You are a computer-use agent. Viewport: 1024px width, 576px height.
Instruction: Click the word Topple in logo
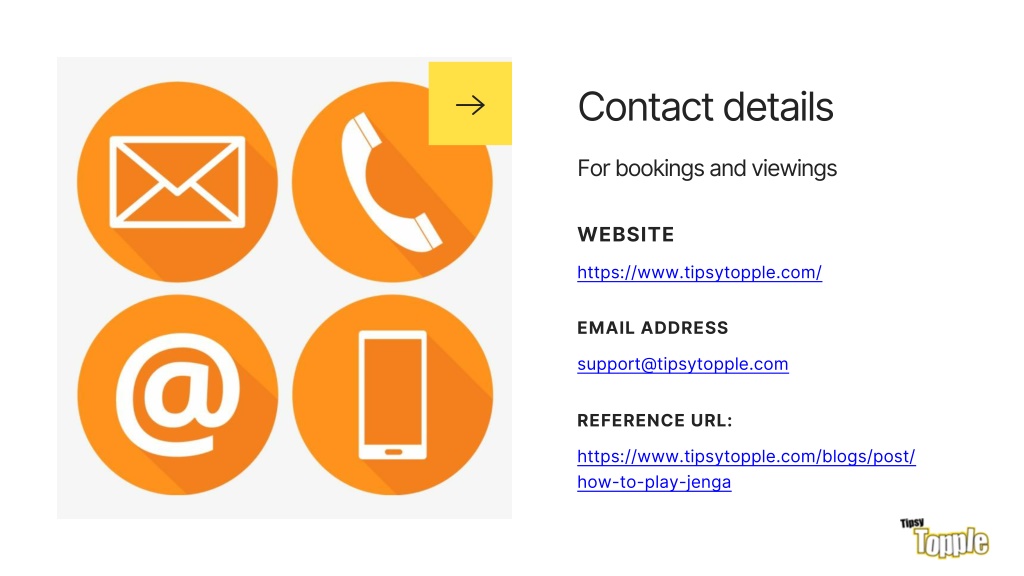(952, 542)
